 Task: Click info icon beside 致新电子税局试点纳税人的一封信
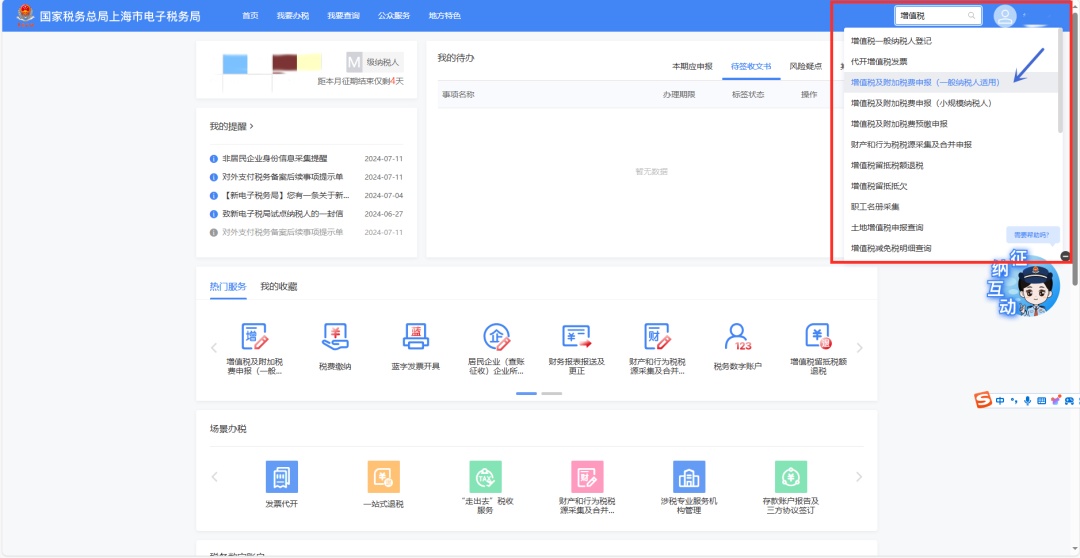(214, 214)
